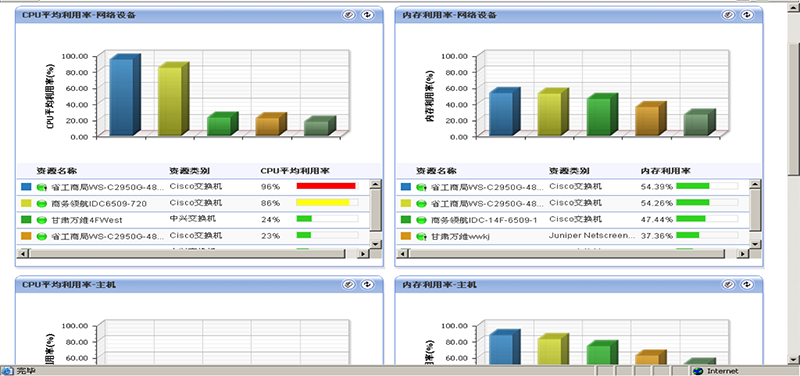Select blue swatch of first CPU table row
Image resolution: width=800 pixels, height=376 pixels.
coord(26,187)
